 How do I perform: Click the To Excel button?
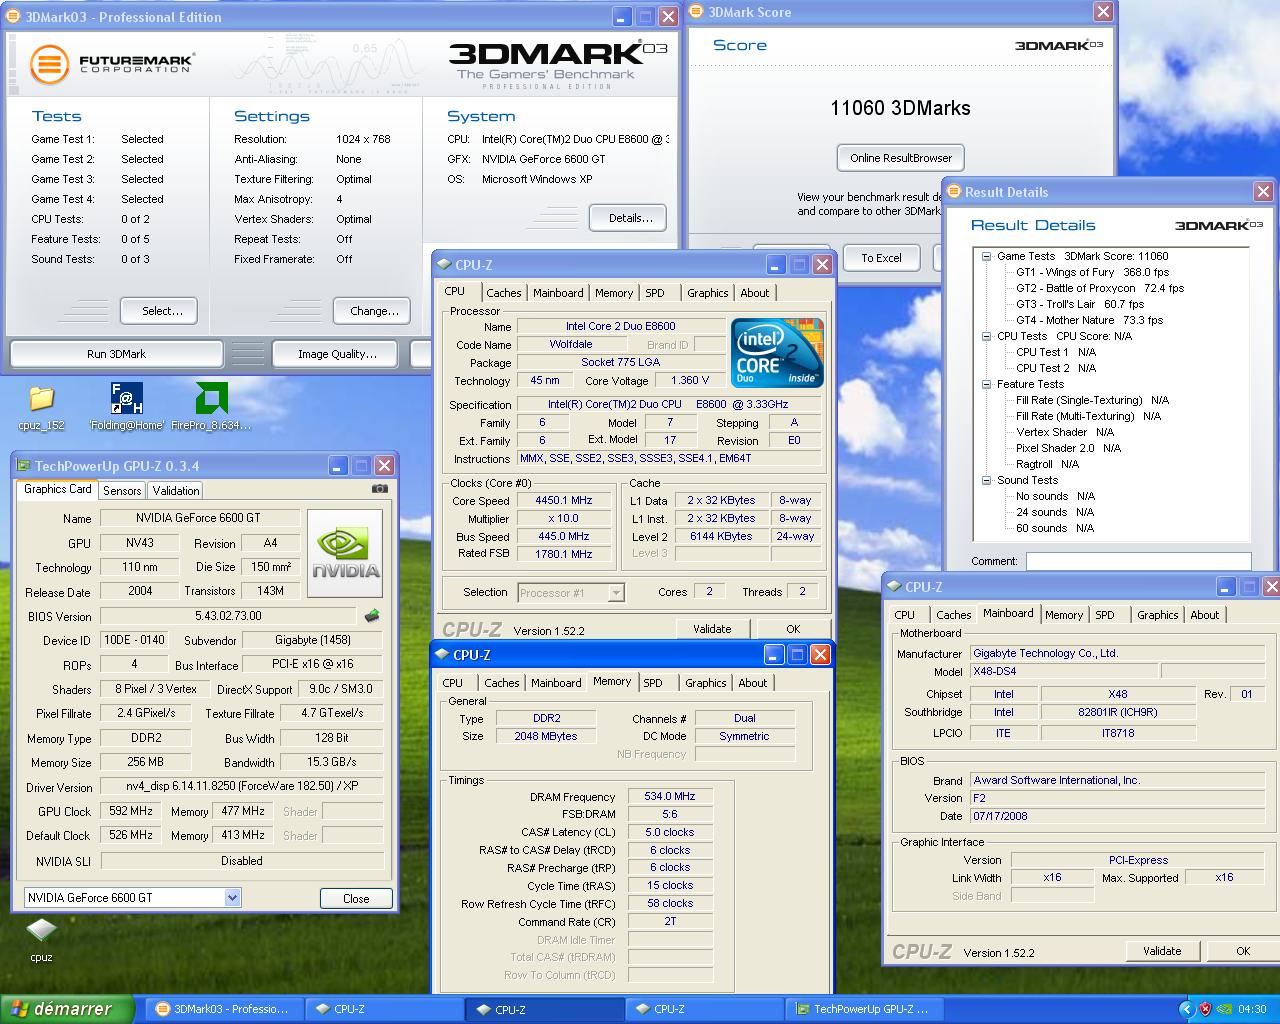click(x=881, y=258)
